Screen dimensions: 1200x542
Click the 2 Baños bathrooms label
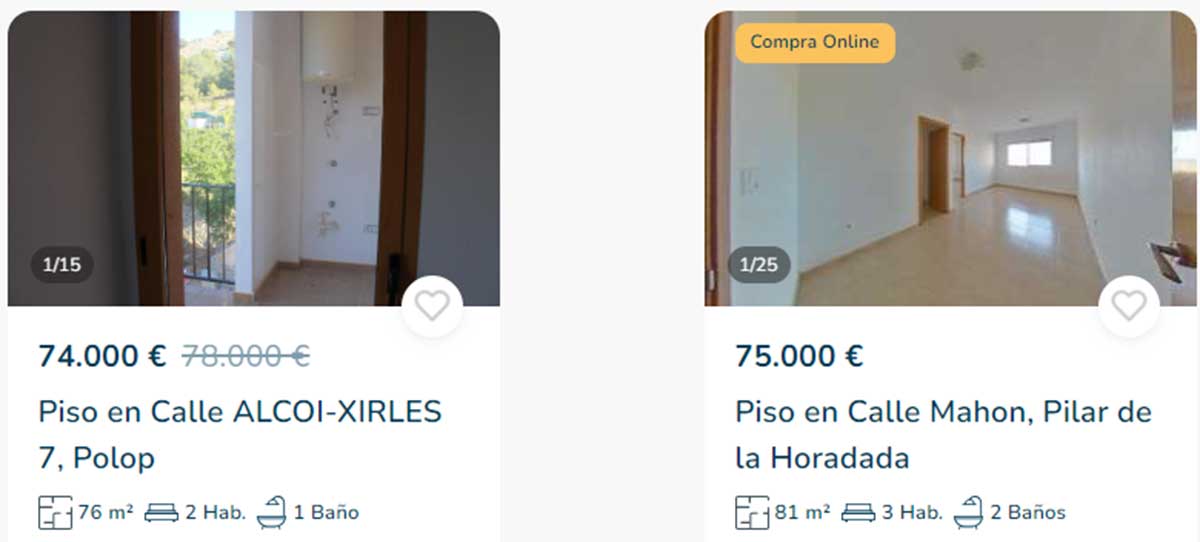click(x=1028, y=513)
